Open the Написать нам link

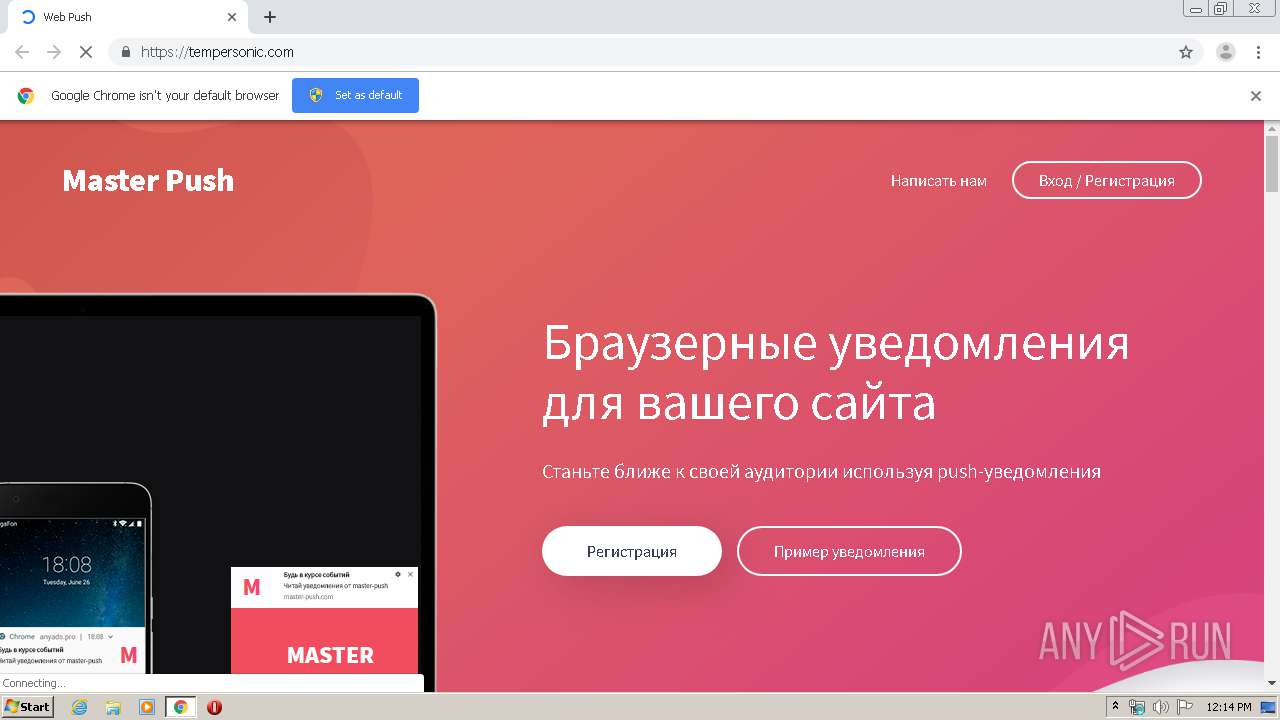[939, 181]
